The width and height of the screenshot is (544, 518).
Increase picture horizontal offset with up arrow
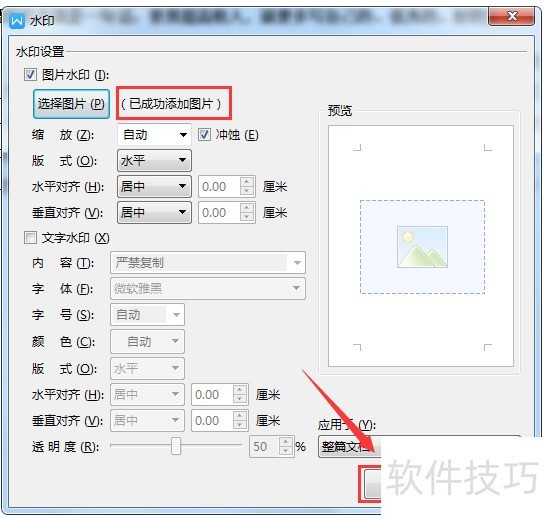pos(247,182)
